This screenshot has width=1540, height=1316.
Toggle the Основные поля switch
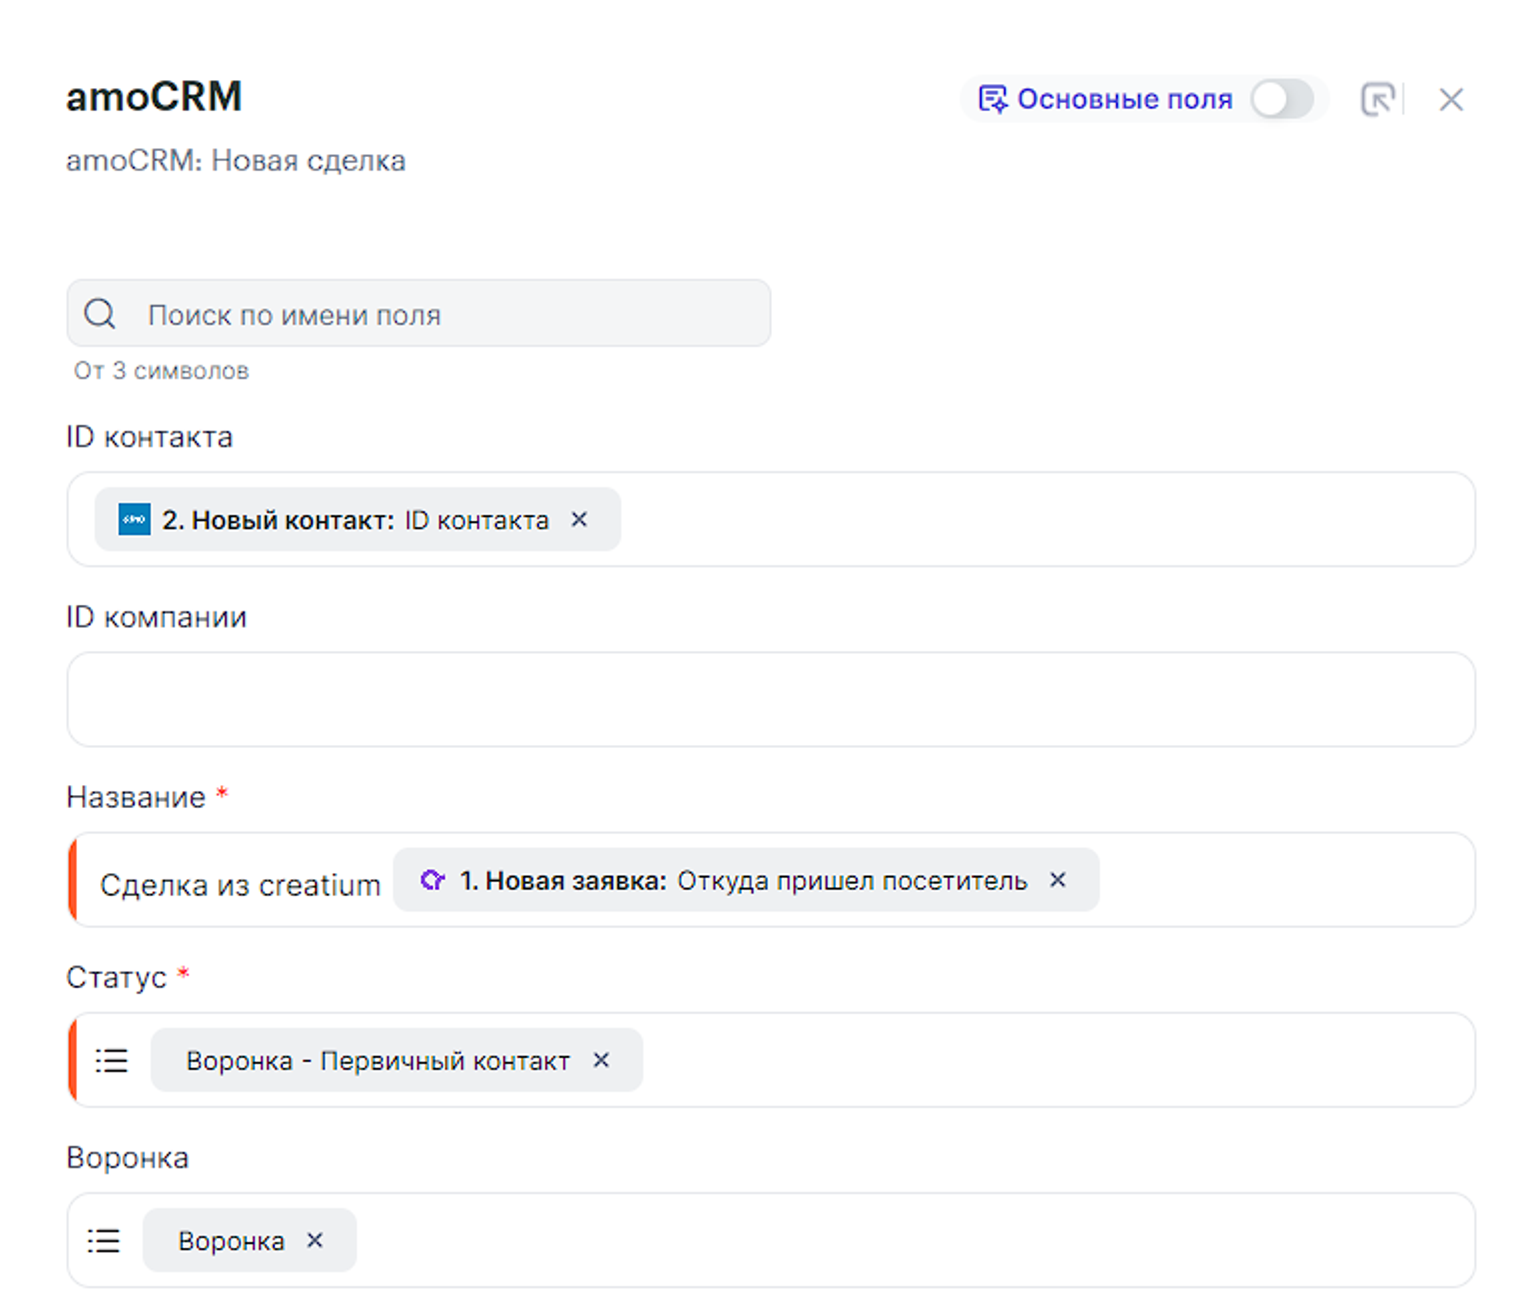[1281, 99]
